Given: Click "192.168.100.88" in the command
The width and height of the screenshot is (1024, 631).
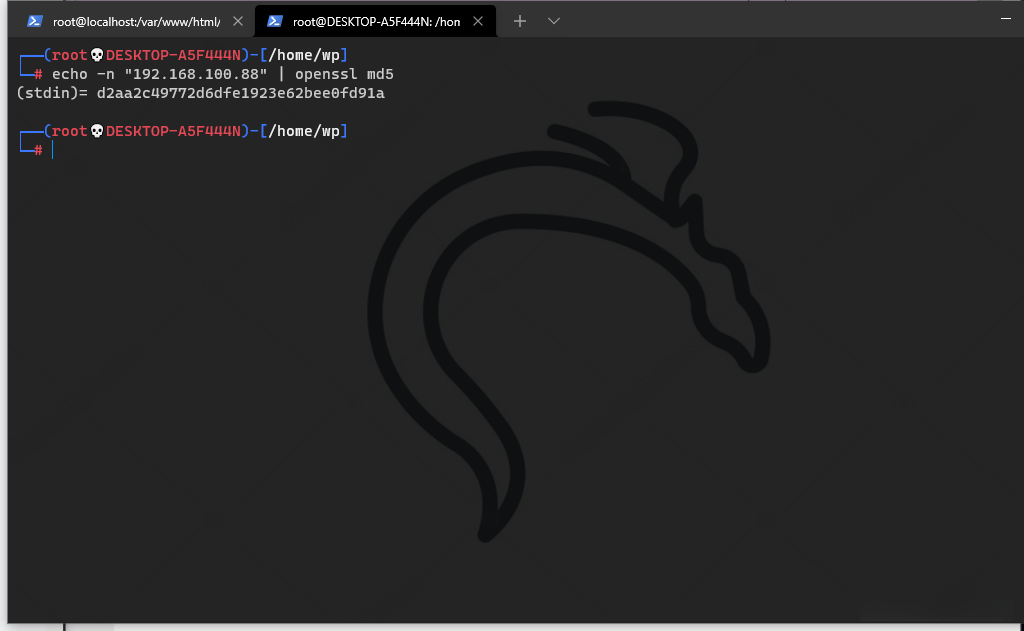Looking at the screenshot, I should coord(196,74).
